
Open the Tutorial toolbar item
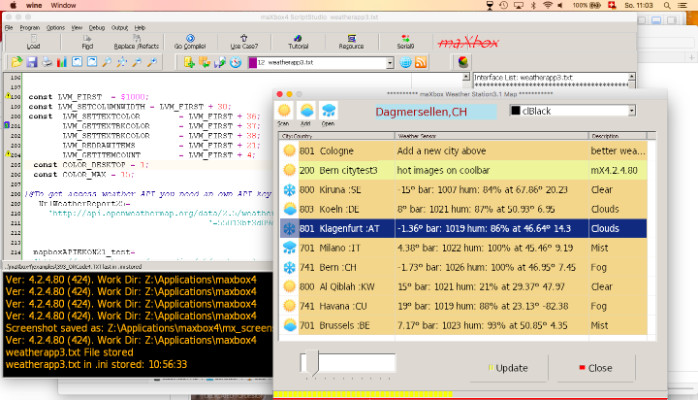(x=298, y=42)
